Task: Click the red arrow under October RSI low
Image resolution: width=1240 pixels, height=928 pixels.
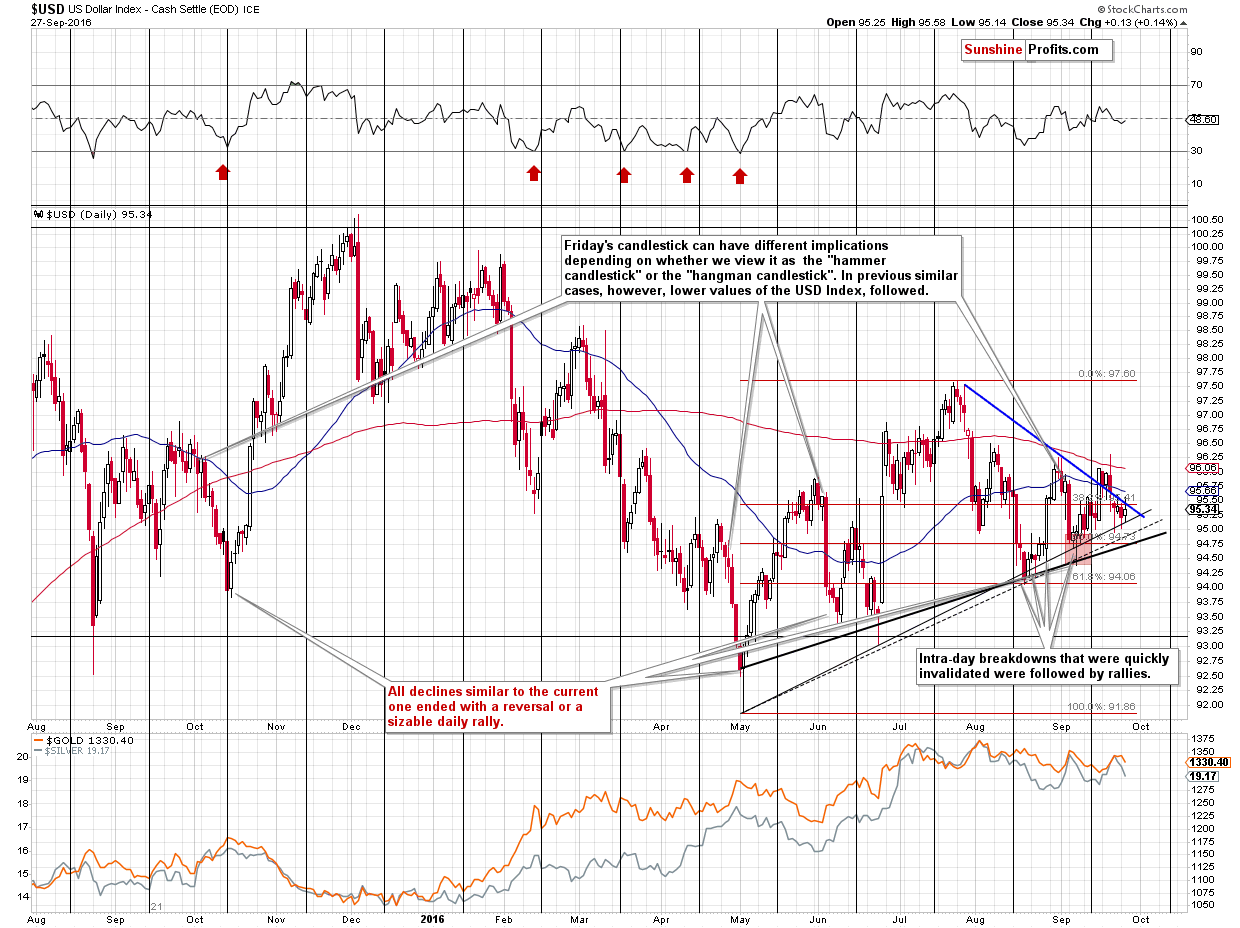Action: point(223,173)
